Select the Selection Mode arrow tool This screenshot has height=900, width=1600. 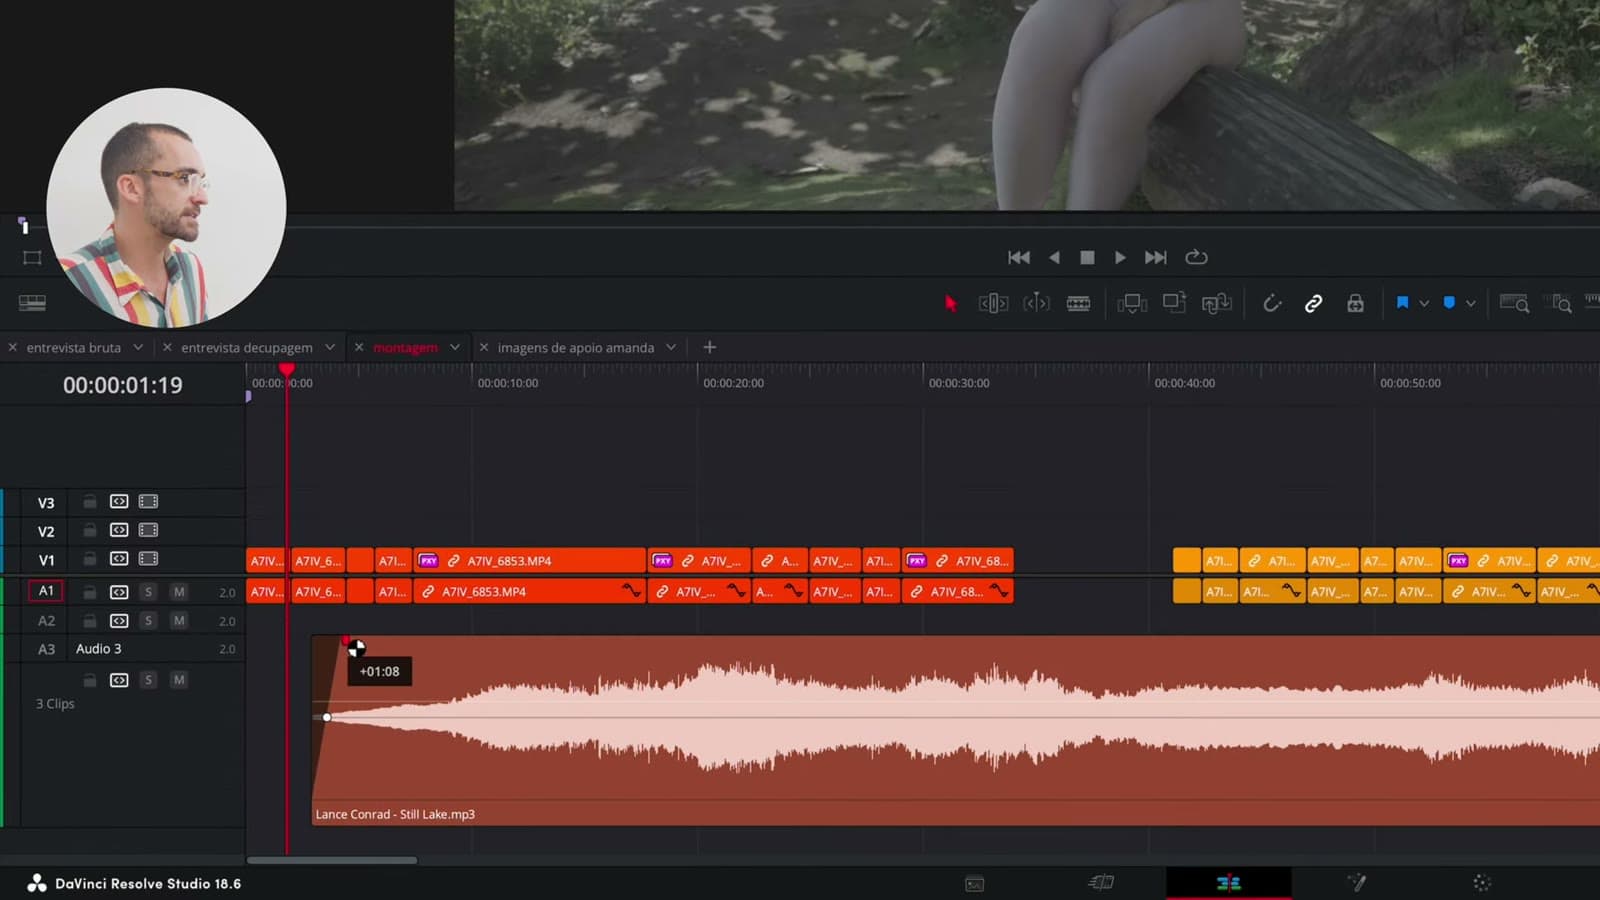950,303
